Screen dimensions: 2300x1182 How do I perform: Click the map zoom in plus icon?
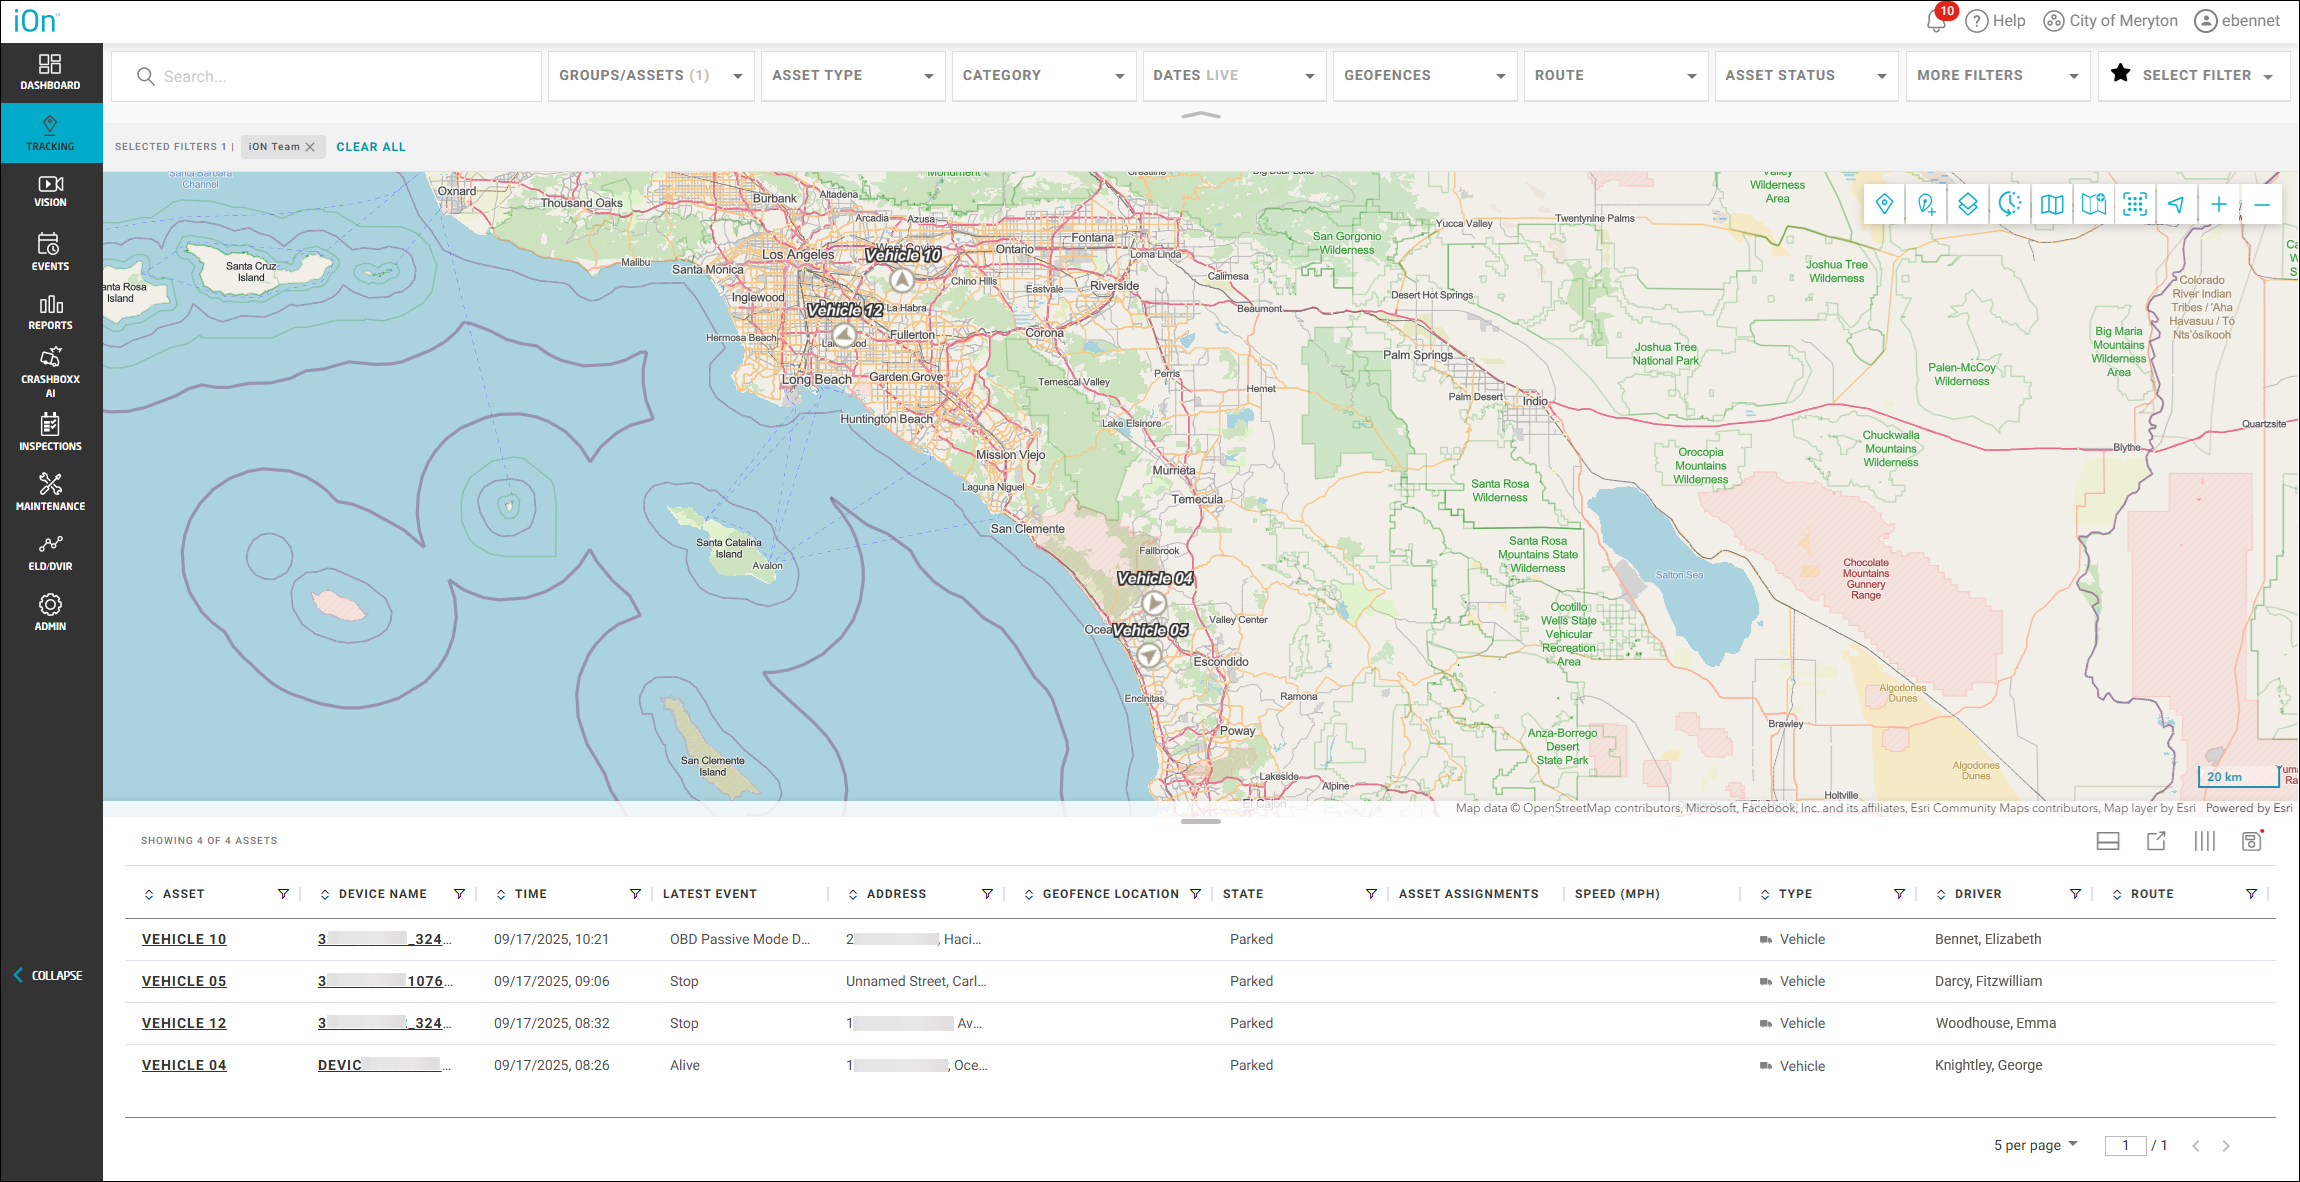pos(2218,205)
